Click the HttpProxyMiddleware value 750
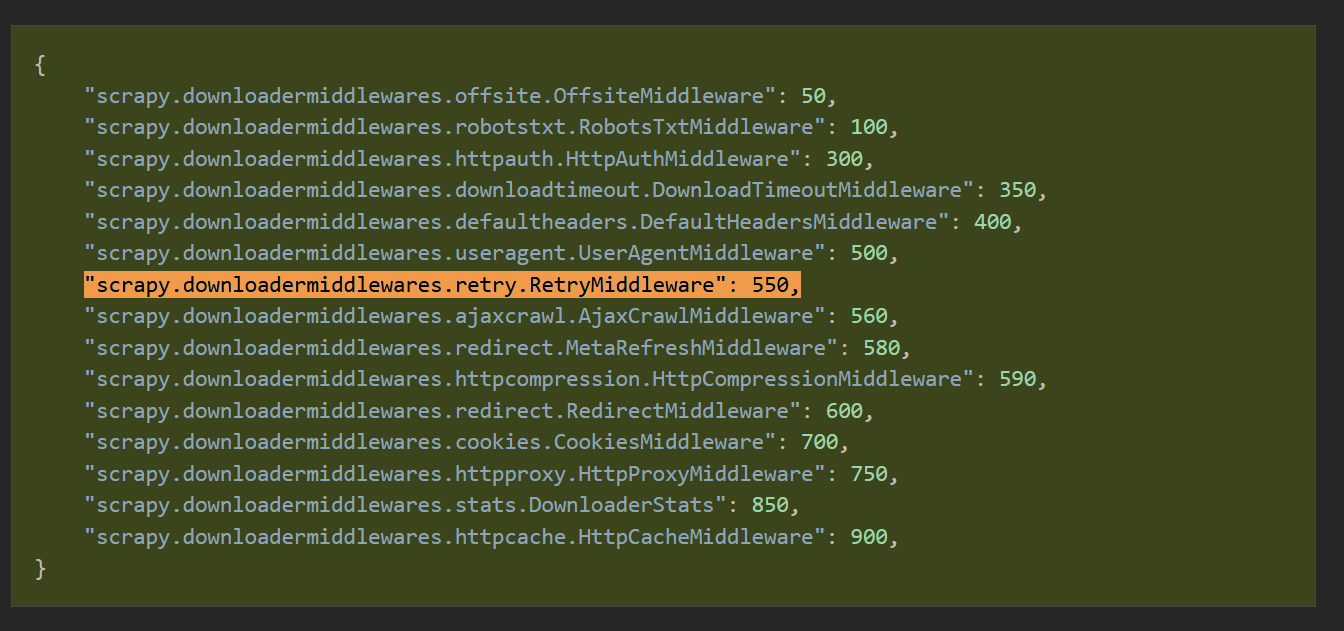The image size is (1344, 631). click(x=869, y=474)
